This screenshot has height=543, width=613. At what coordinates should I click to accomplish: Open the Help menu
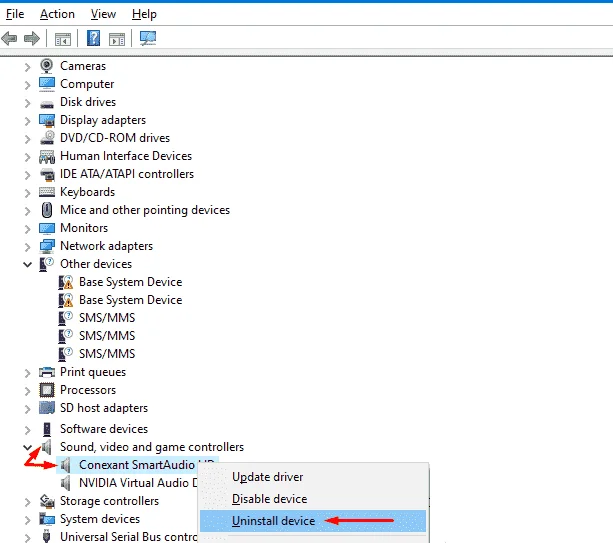[144, 14]
